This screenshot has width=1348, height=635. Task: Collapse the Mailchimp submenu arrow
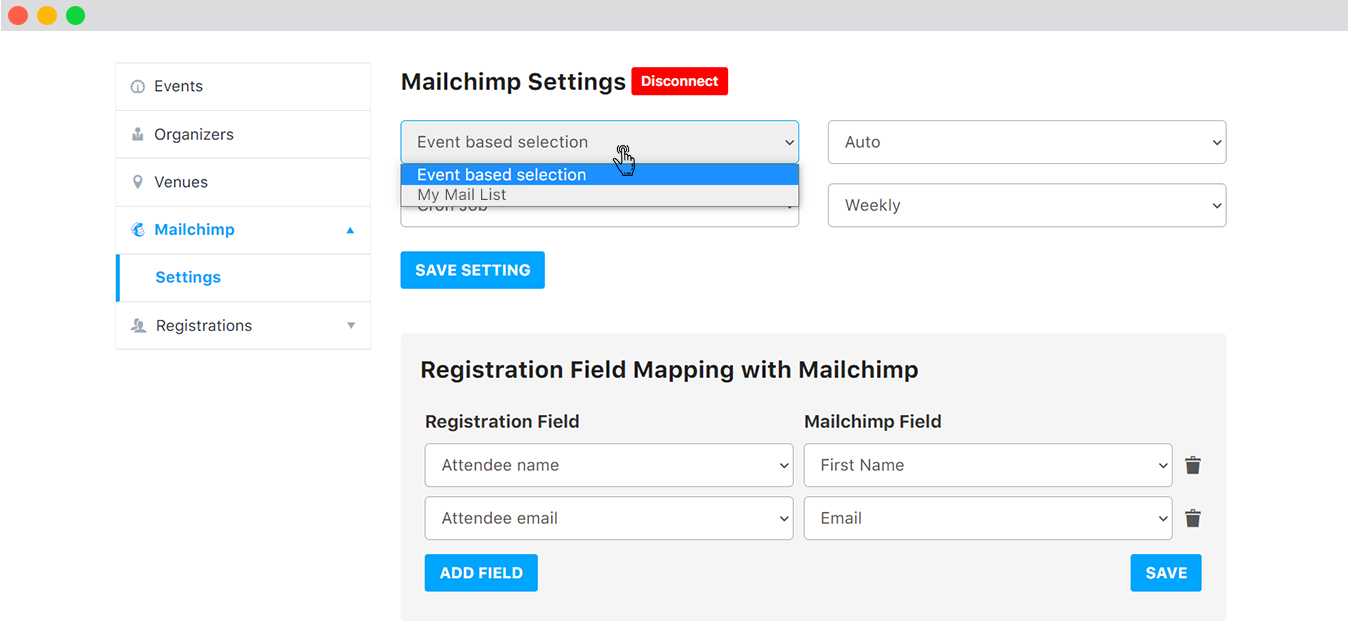350,230
